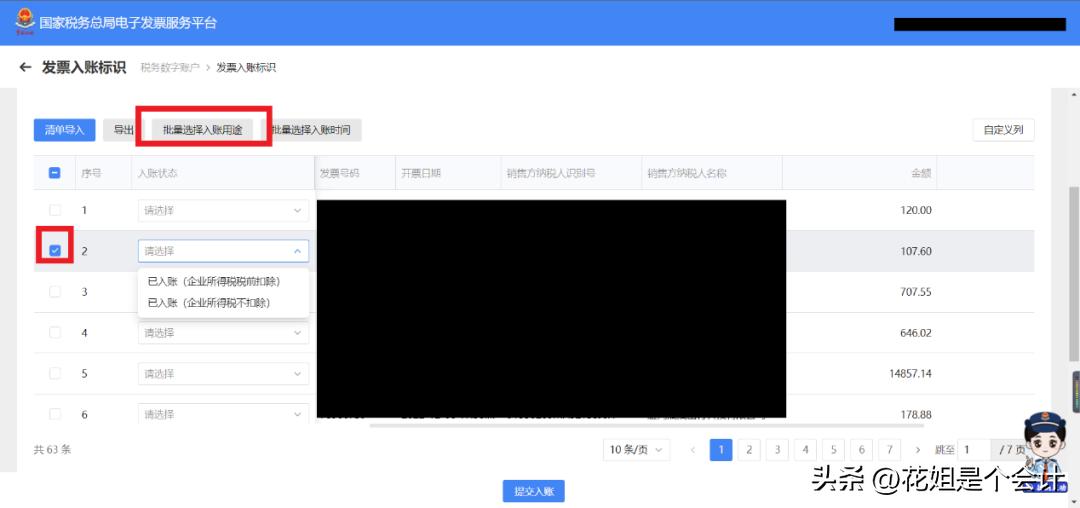This screenshot has width=1080, height=508.
Task: Click 批量选择入账时间 button
Action: [311, 130]
